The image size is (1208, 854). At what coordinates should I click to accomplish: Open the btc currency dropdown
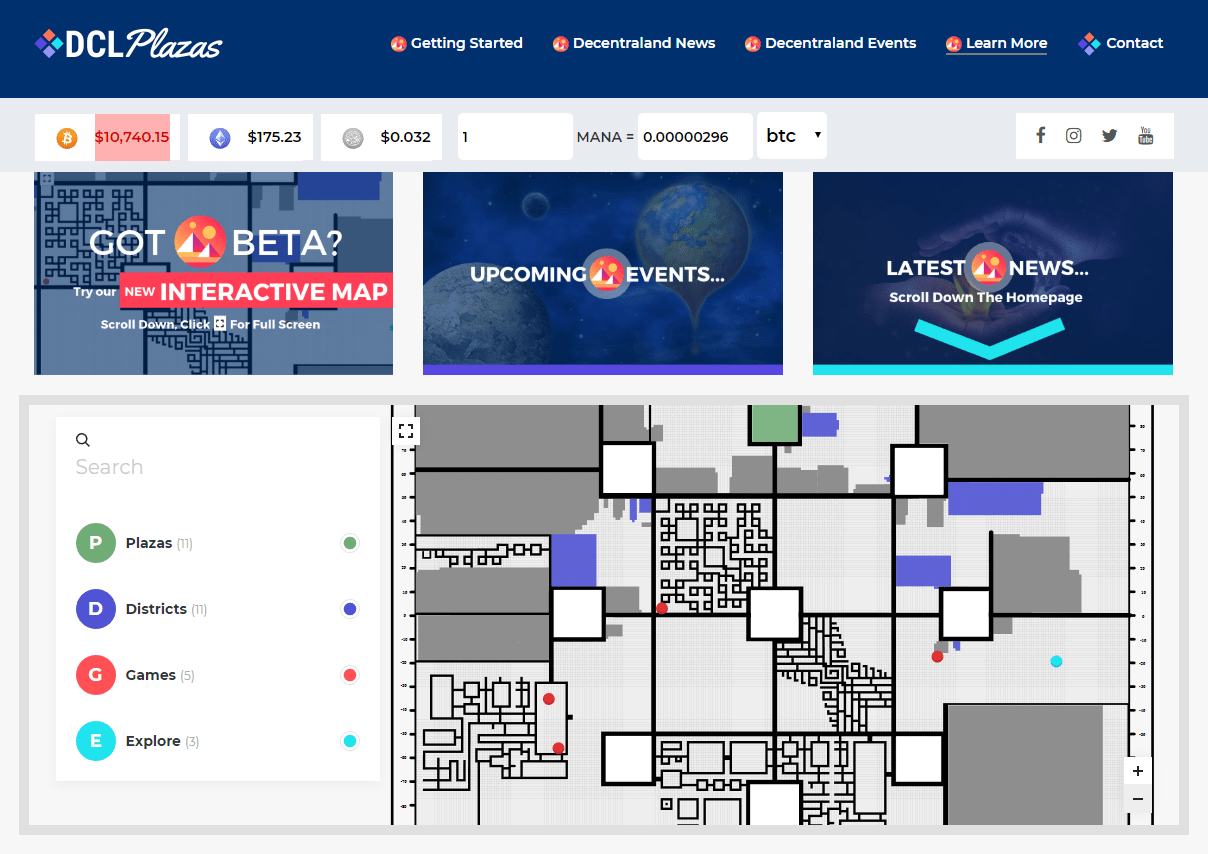coord(792,136)
